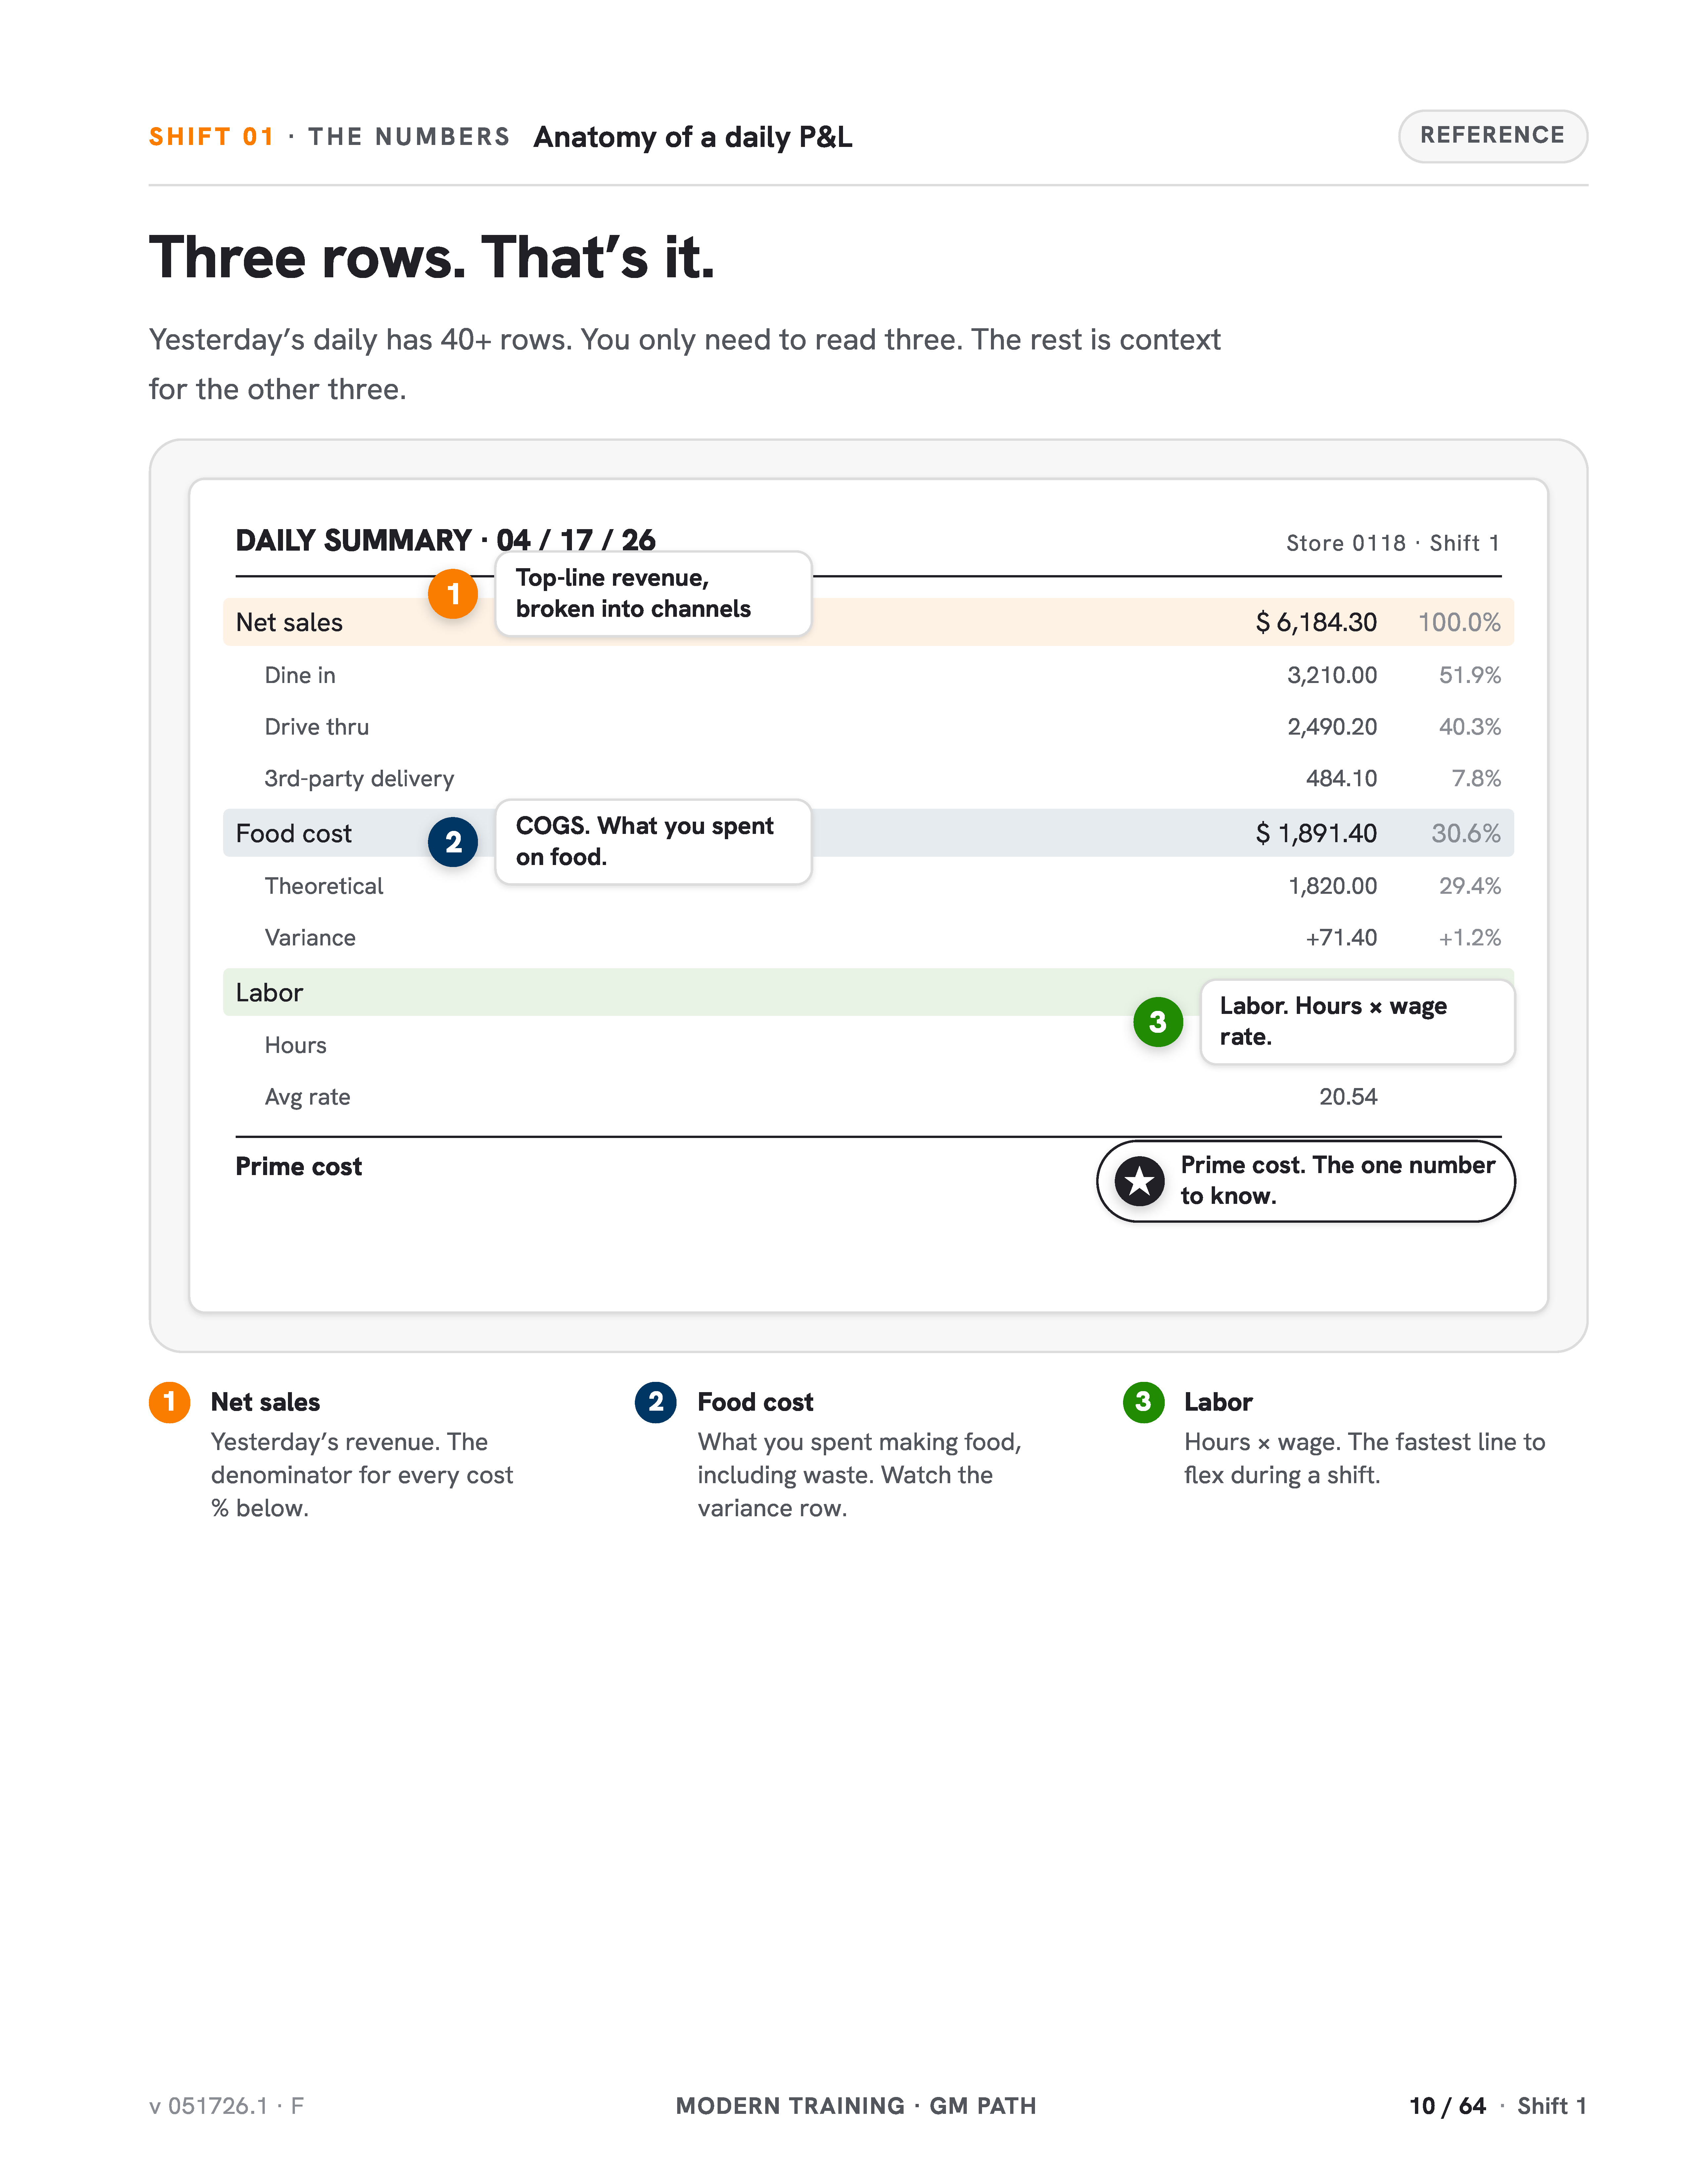This screenshot has height=2184, width=1688.
Task: Select the green Labor row
Action: pos(868,992)
